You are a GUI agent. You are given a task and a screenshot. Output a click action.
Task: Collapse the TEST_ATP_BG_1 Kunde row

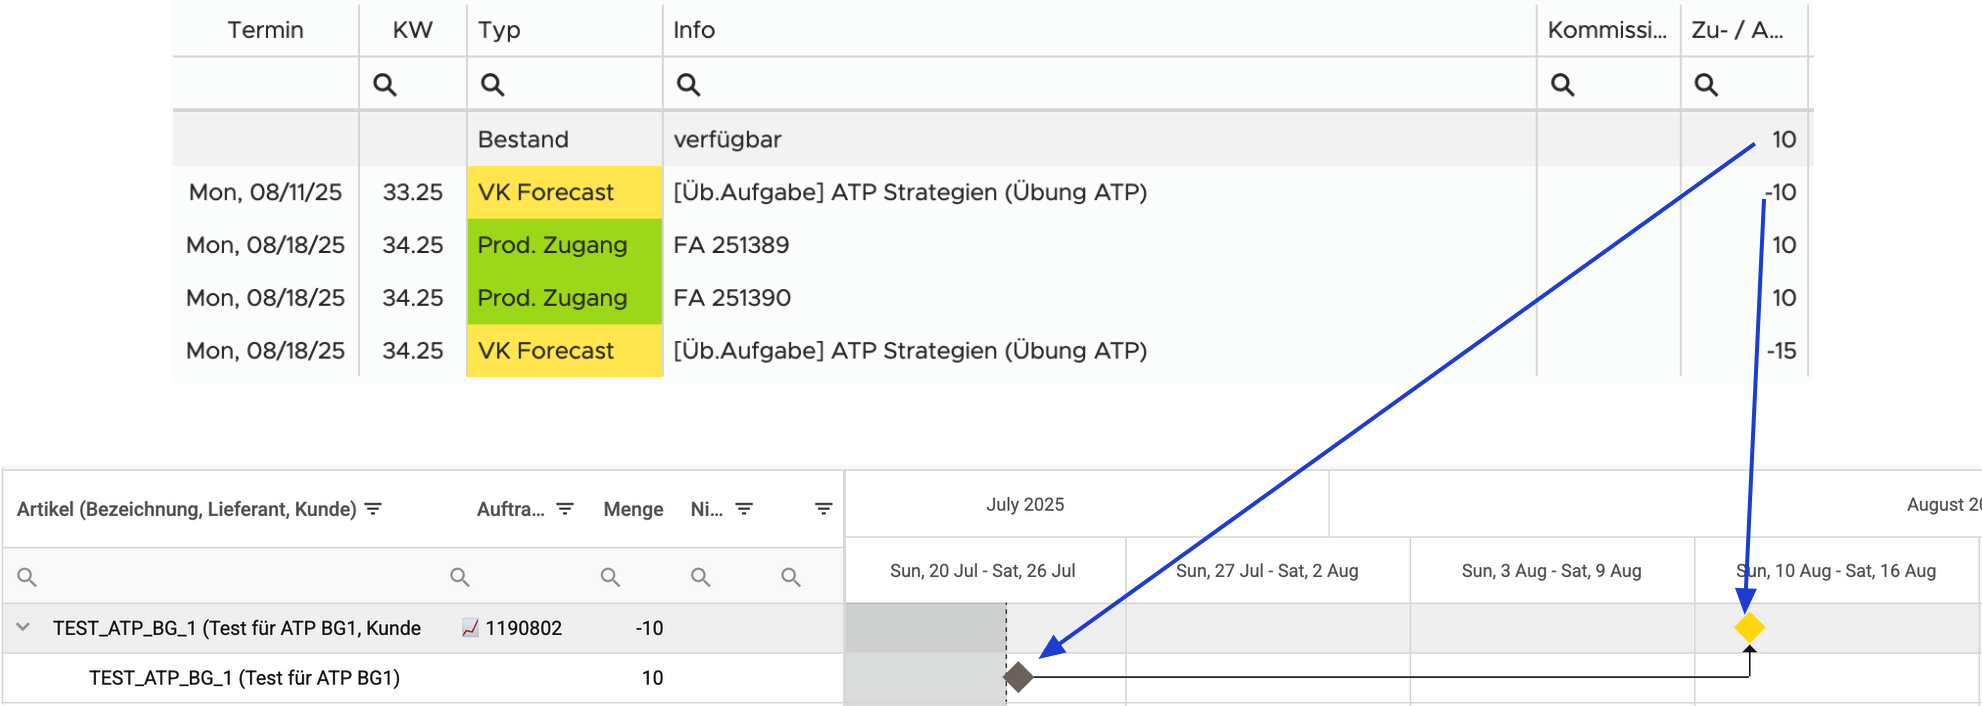pos(23,627)
